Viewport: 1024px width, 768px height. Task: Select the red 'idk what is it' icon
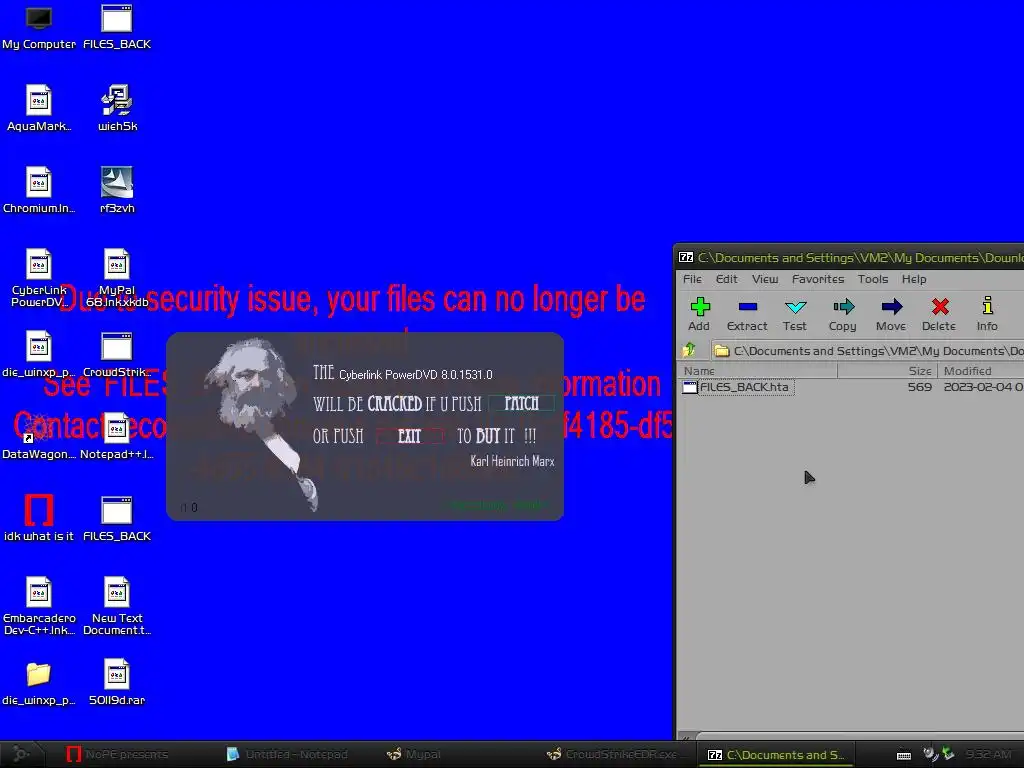coord(39,519)
